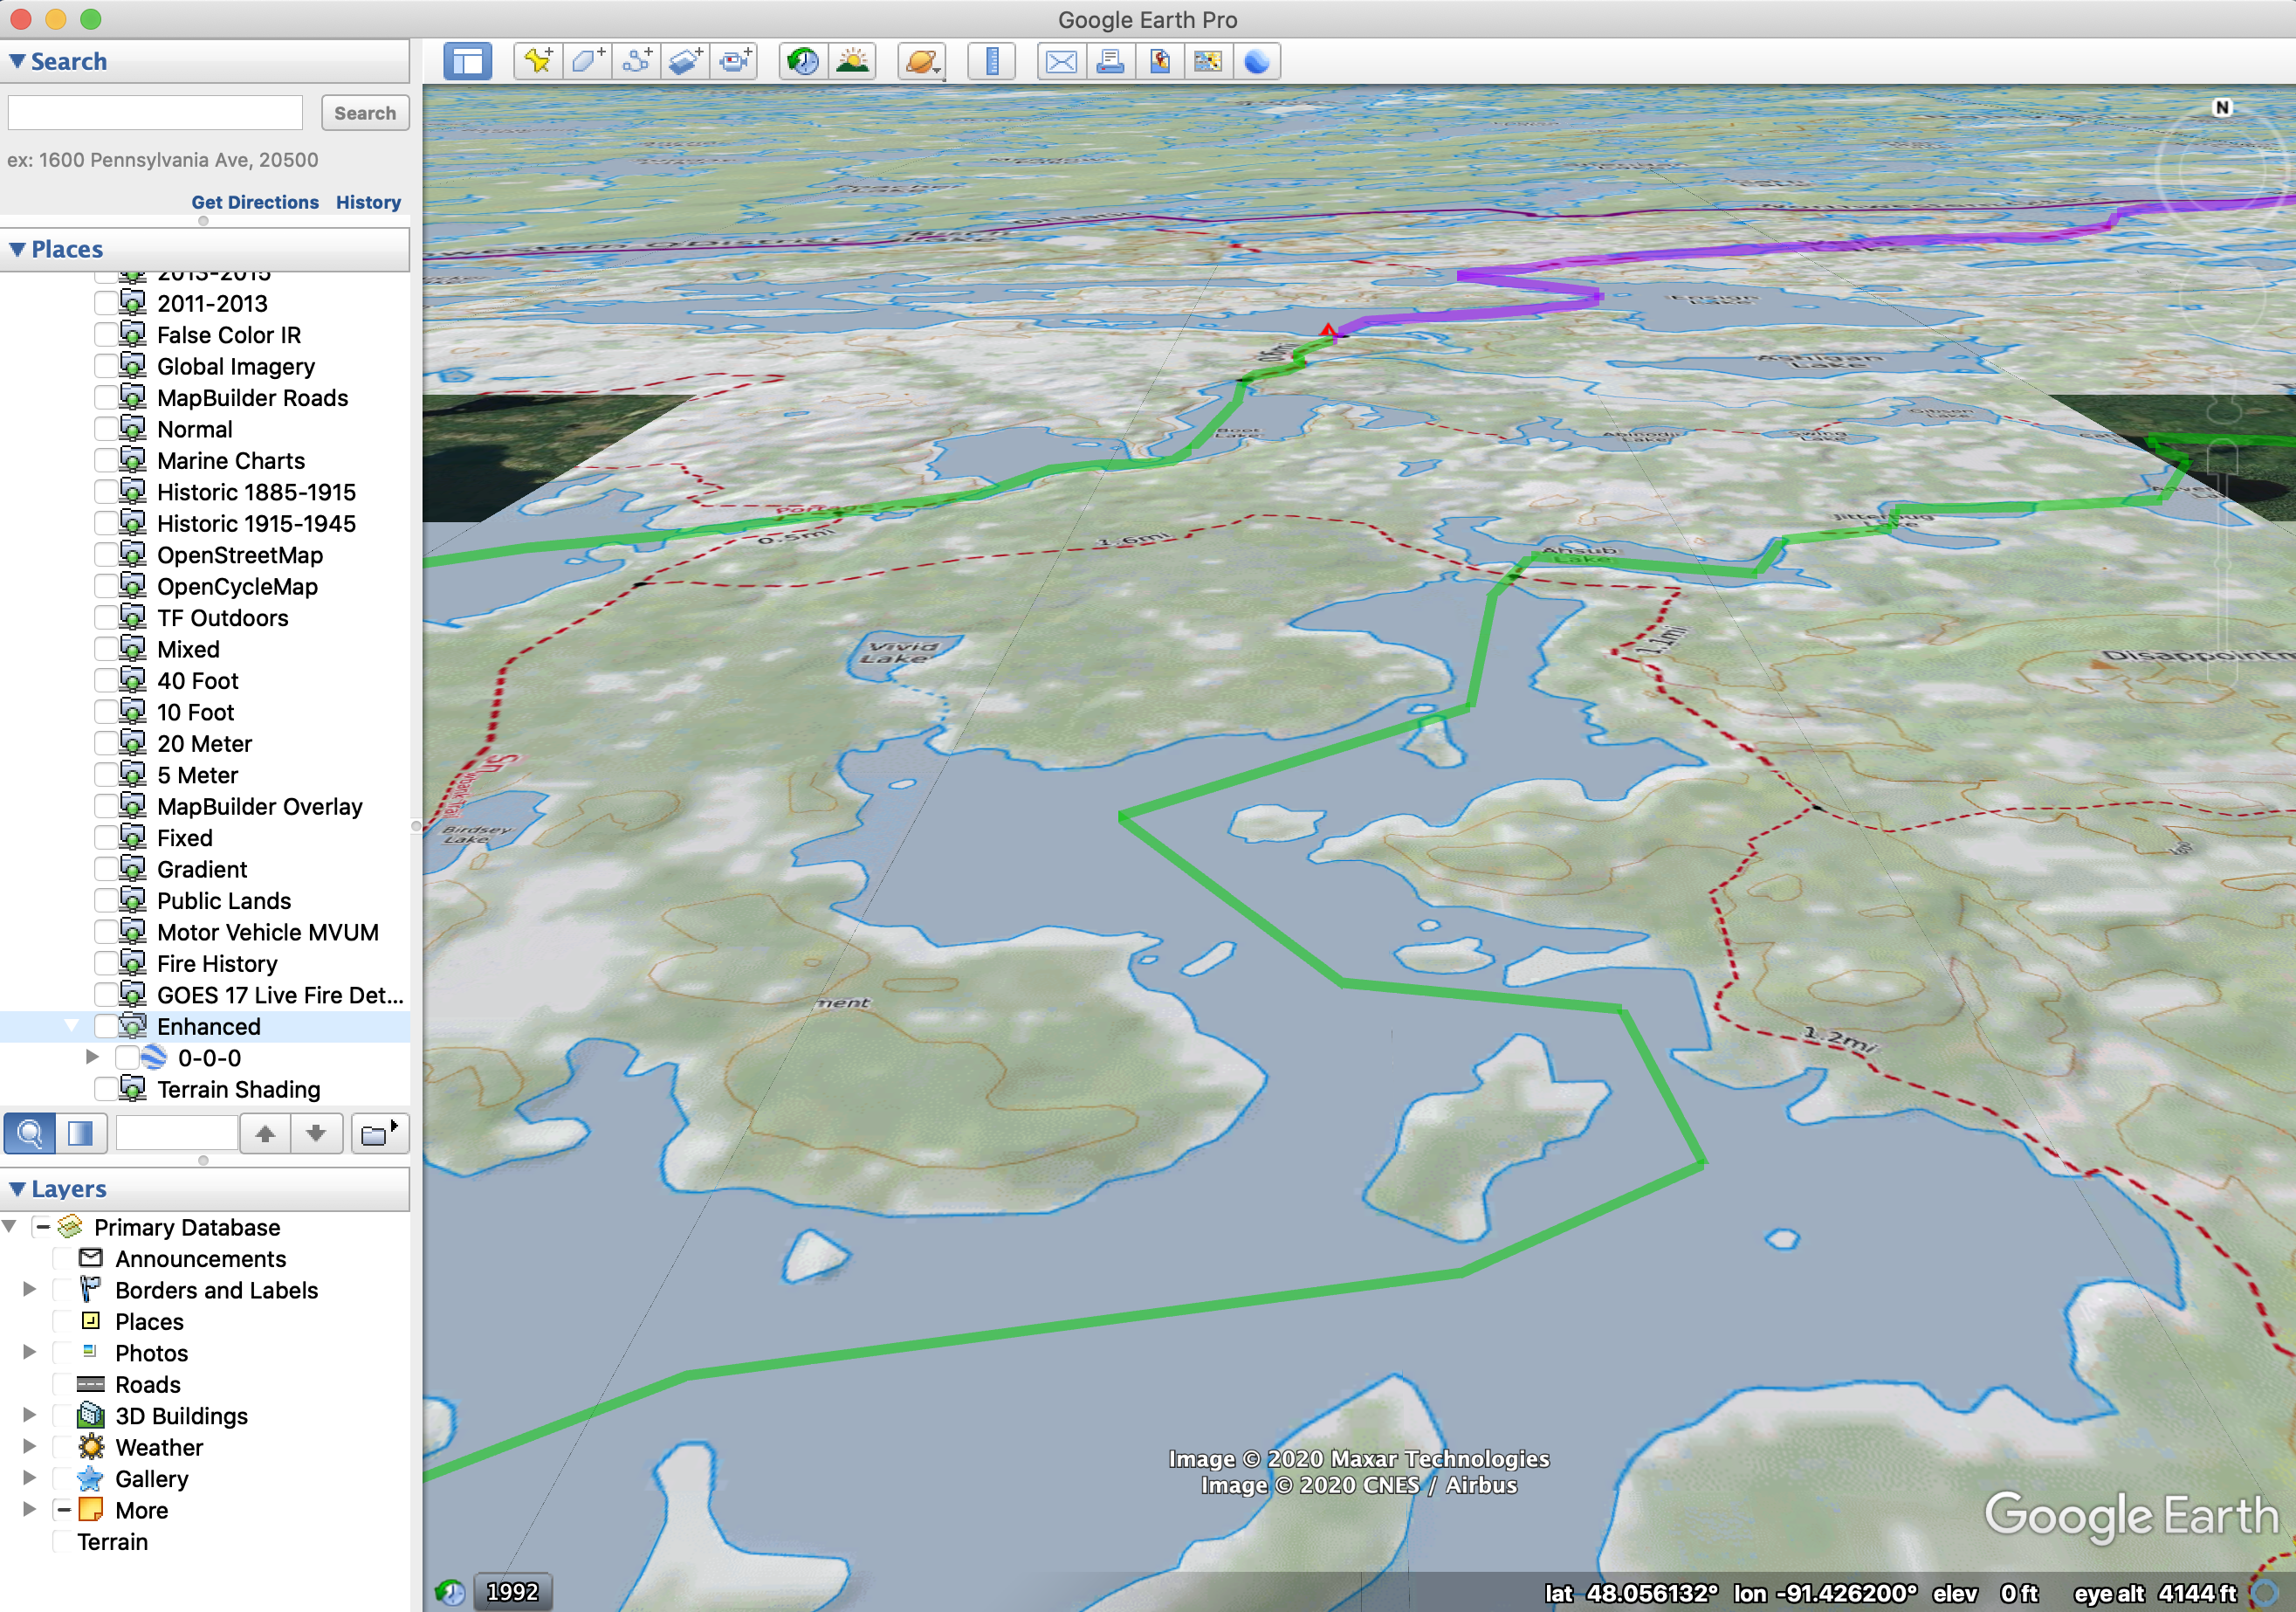
Task: Select the Motor Vehicle MVUM entry
Action: pyautogui.click(x=268, y=932)
